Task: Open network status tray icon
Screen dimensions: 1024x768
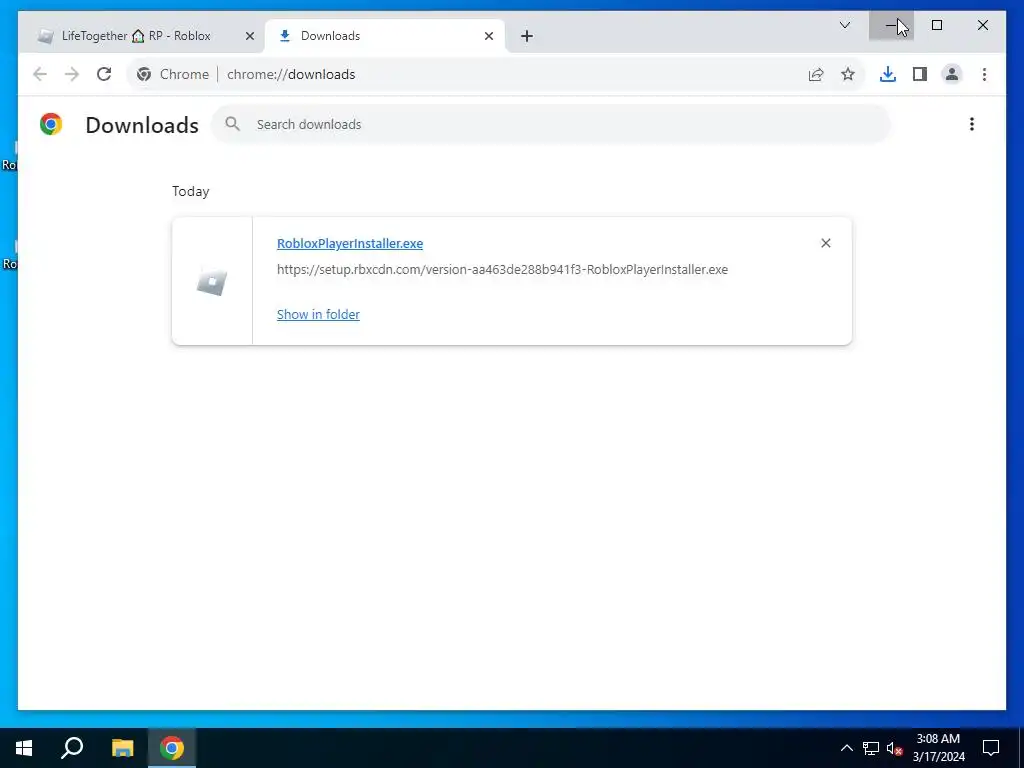Action: tap(871, 748)
